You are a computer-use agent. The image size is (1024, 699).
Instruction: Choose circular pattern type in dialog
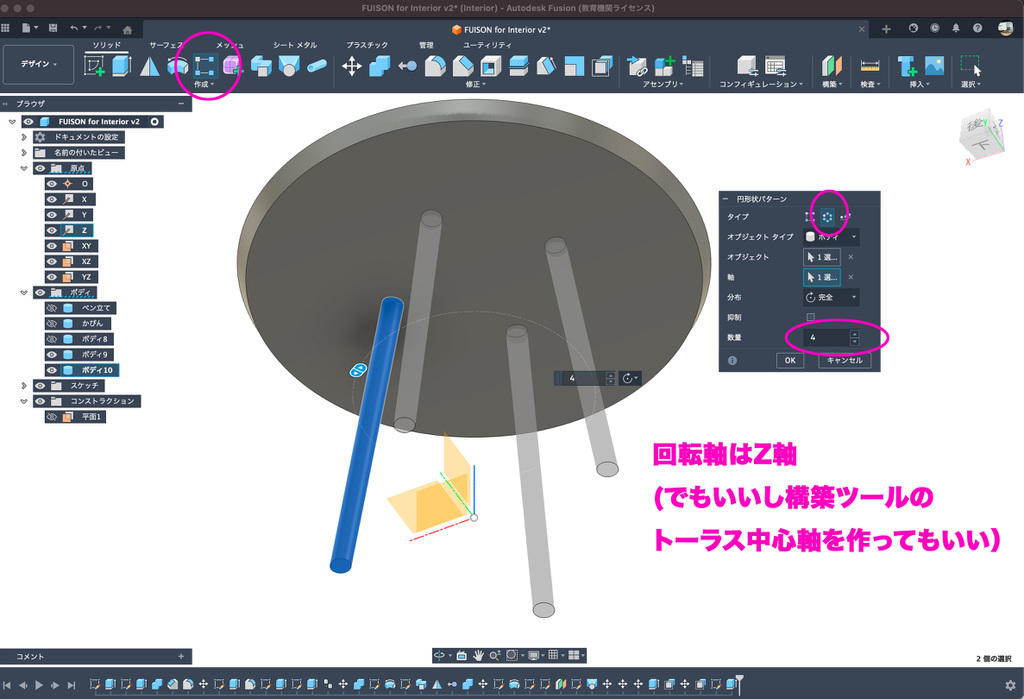click(x=828, y=216)
